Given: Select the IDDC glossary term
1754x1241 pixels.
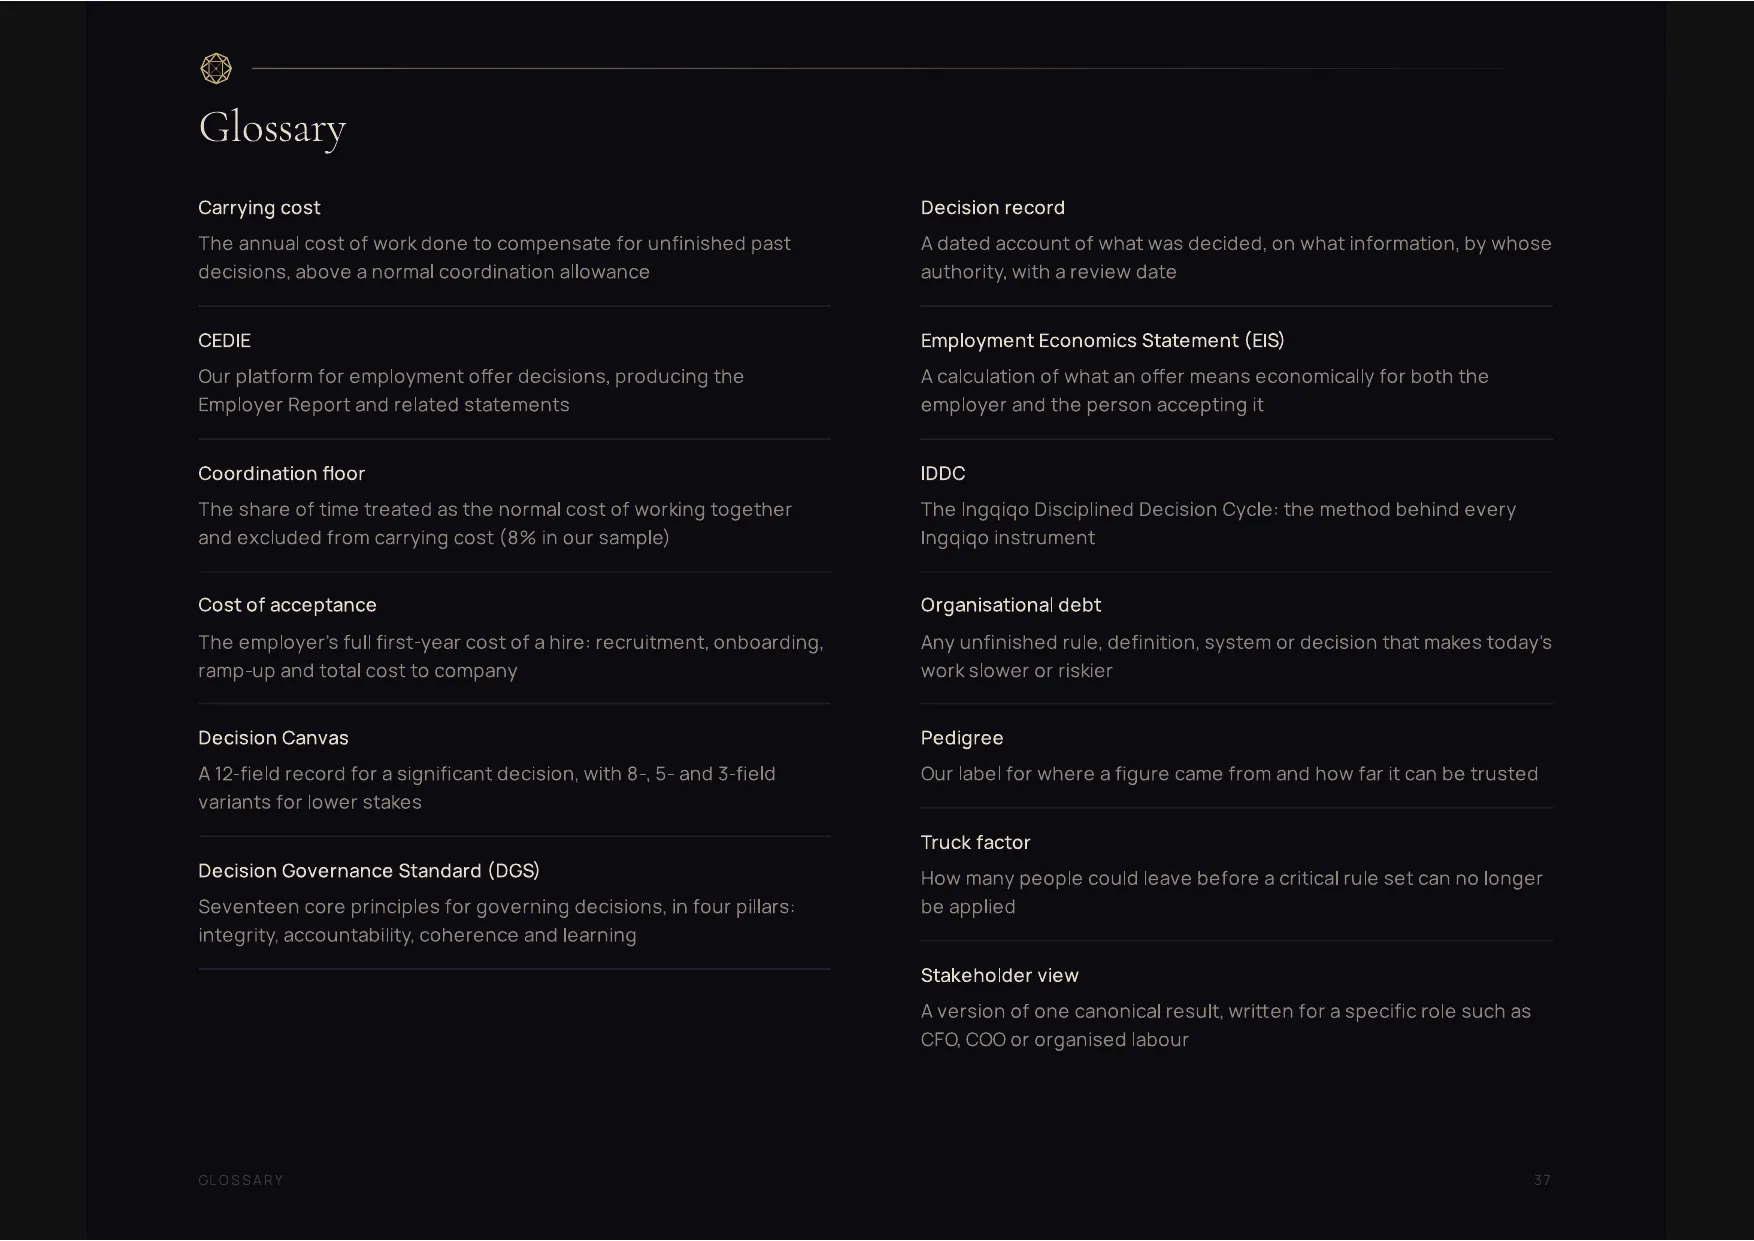Looking at the screenshot, I should coord(943,474).
